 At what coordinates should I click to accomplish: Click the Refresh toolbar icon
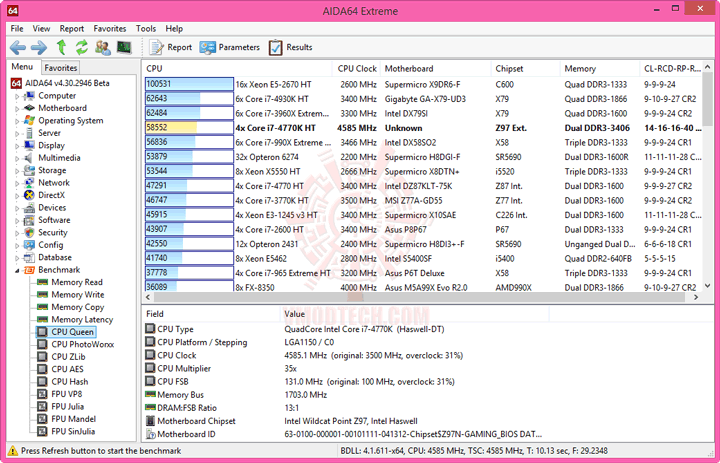[x=82, y=47]
